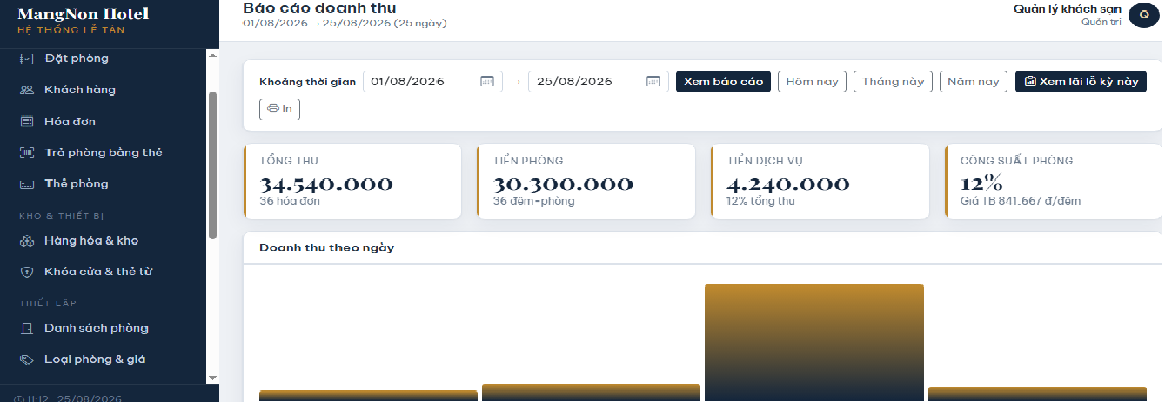This screenshot has height=405, width=1162.
Task: Open the Hàng hóa & kho boxes icon
Action: (27, 241)
